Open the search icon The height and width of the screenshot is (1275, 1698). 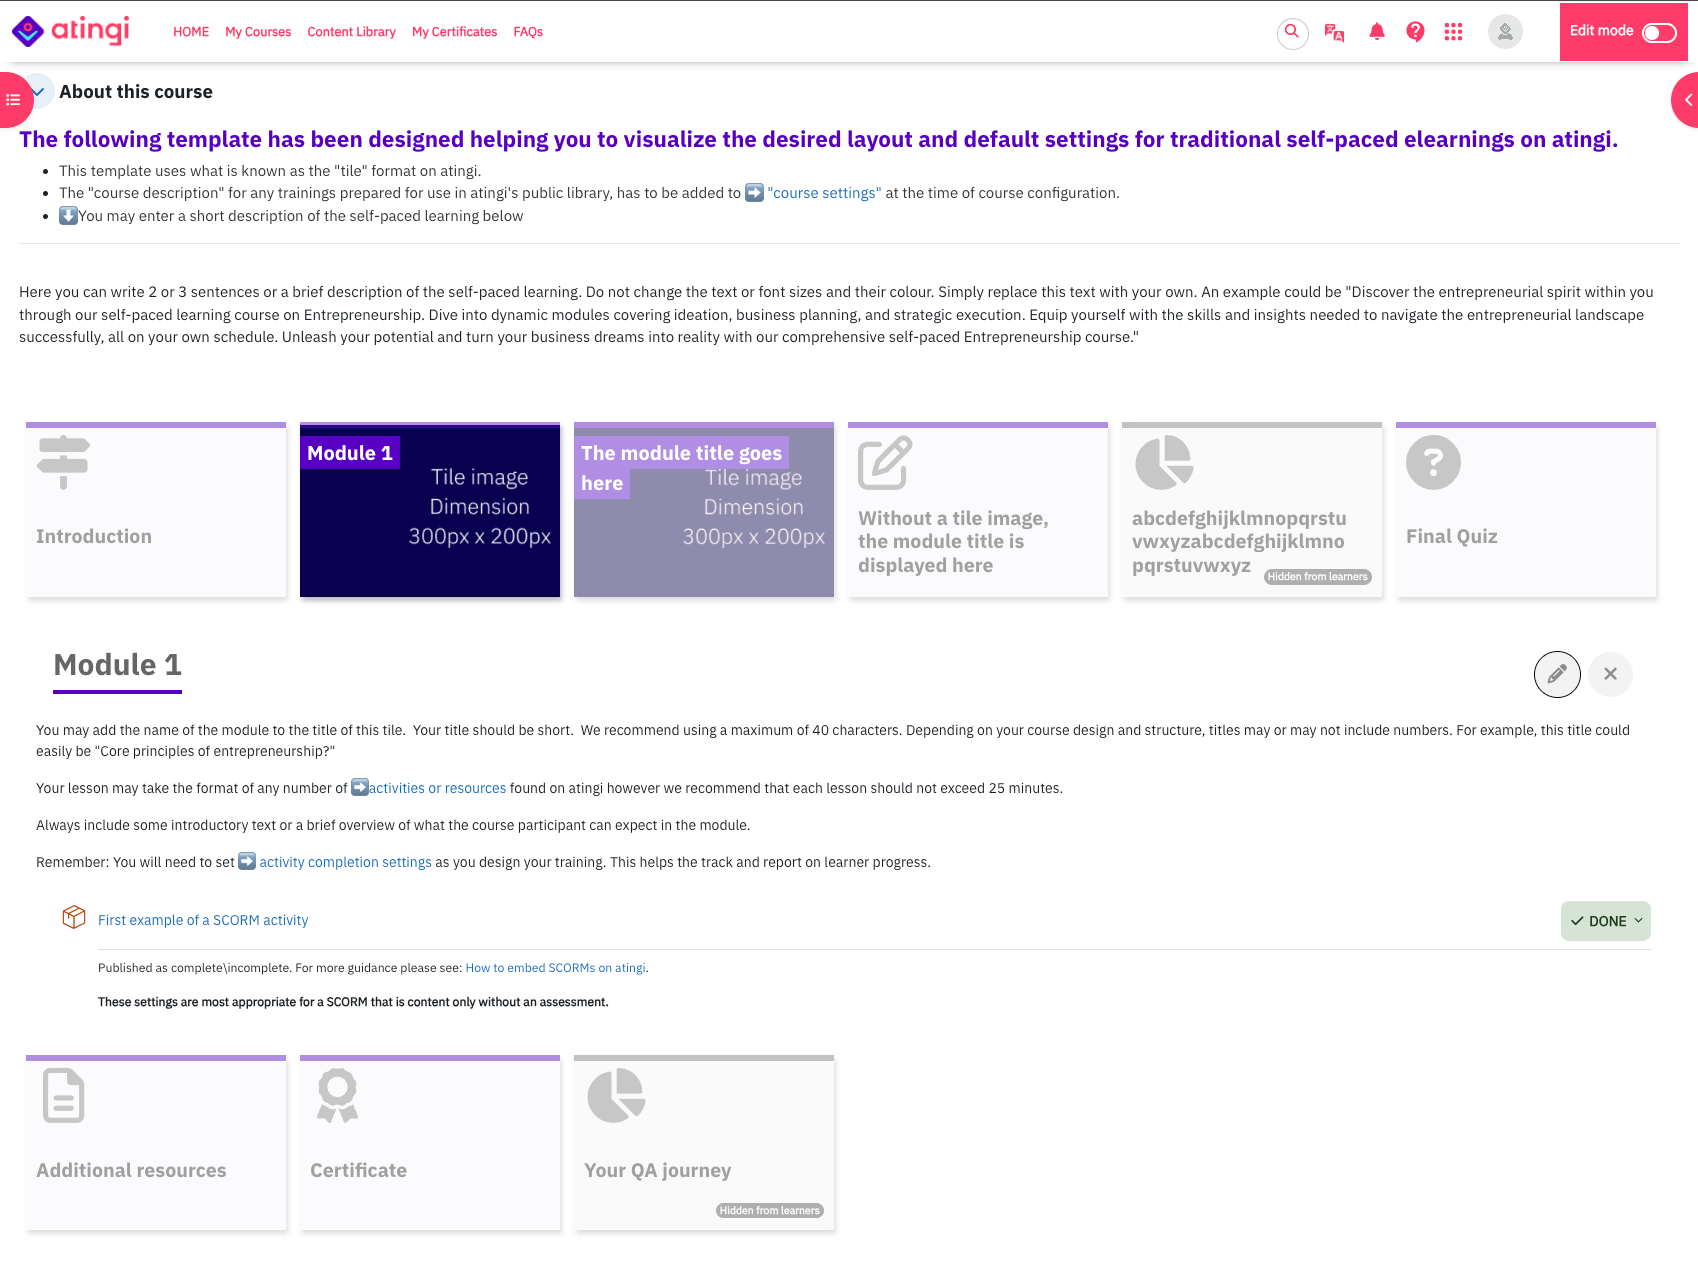(x=1292, y=32)
